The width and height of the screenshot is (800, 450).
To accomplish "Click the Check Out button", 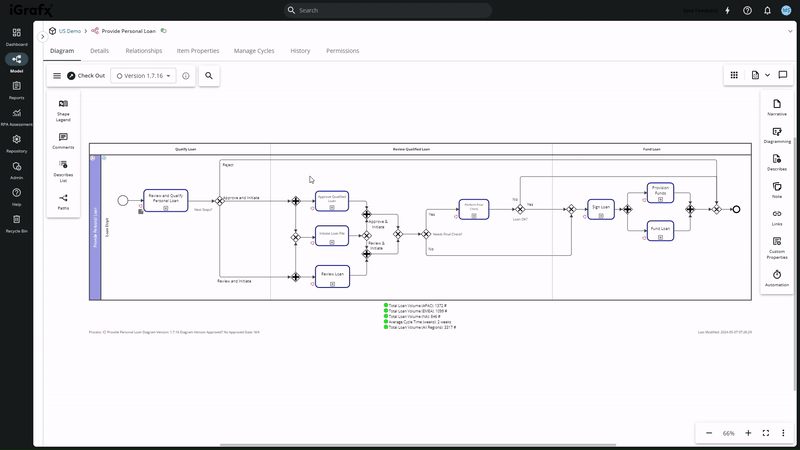I will 86,75.
